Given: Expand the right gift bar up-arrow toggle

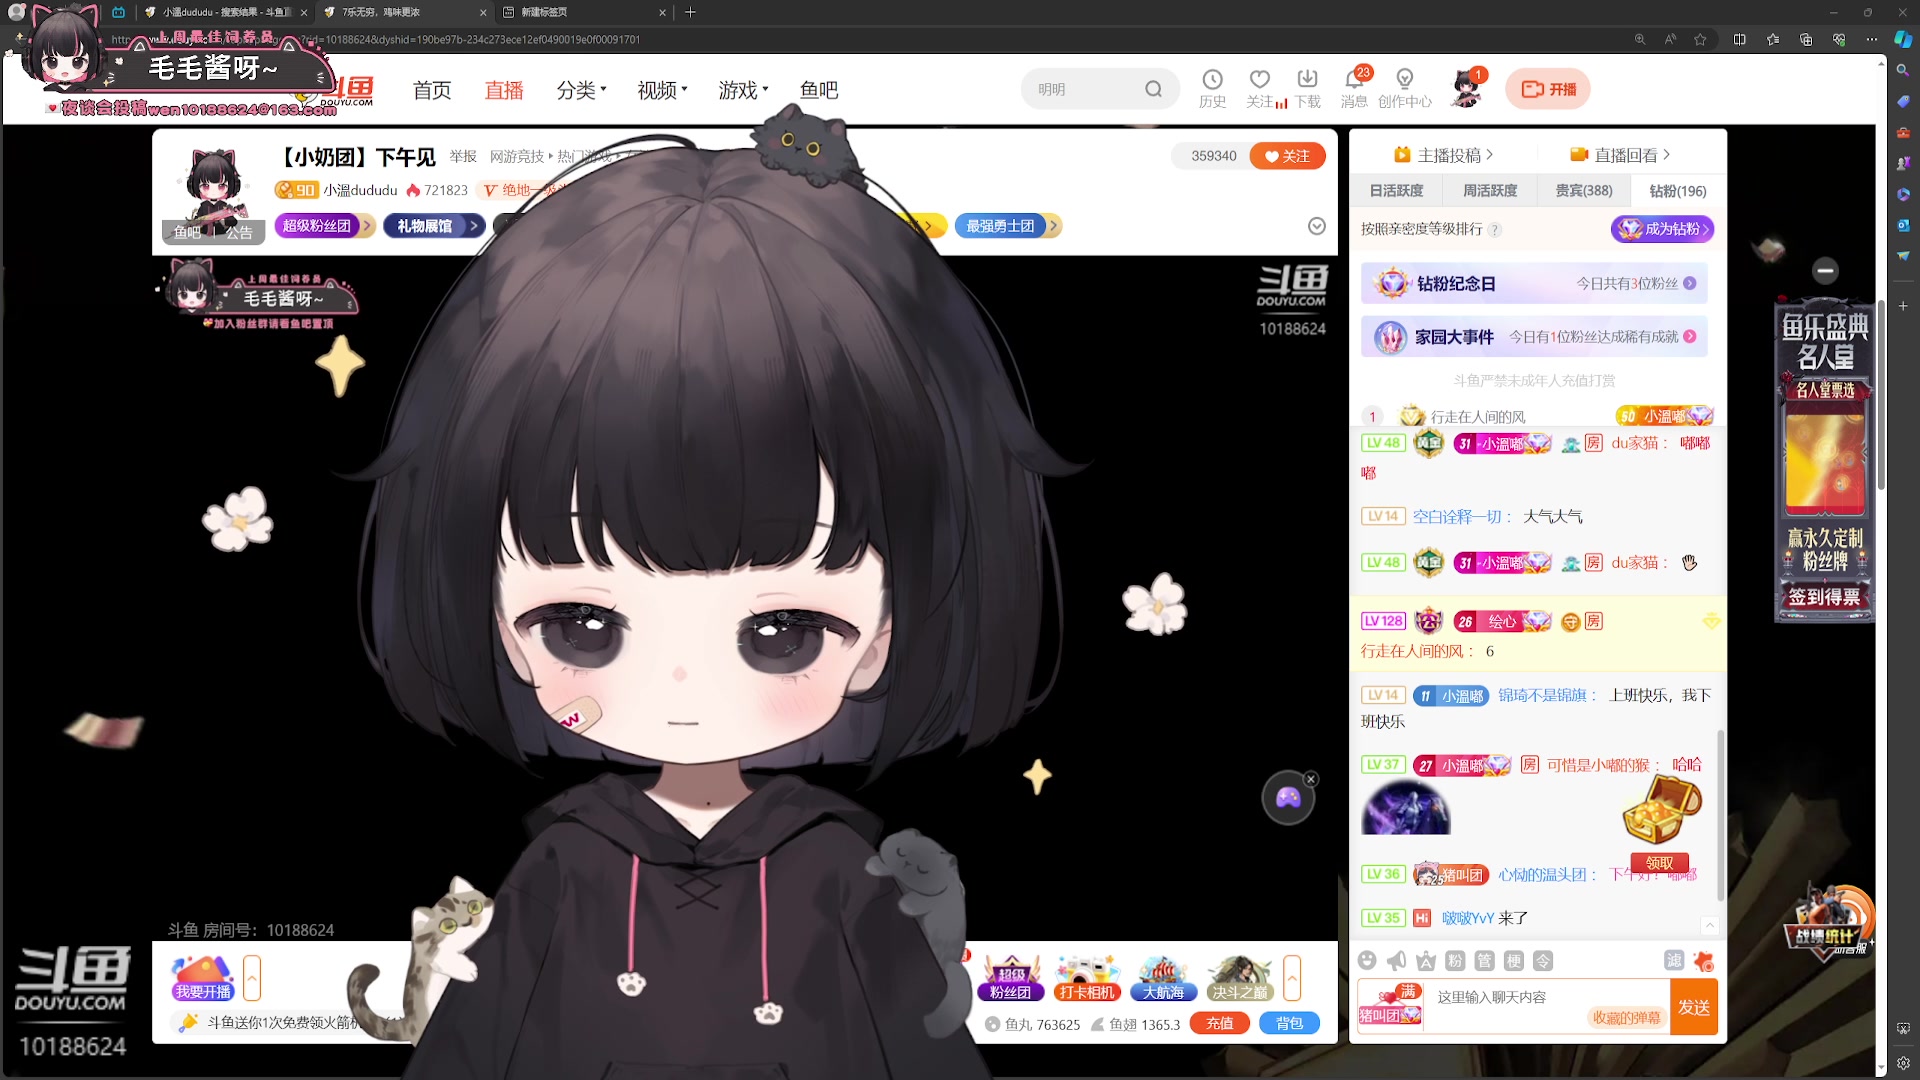Looking at the screenshot, I should (x=1292, y=978).
